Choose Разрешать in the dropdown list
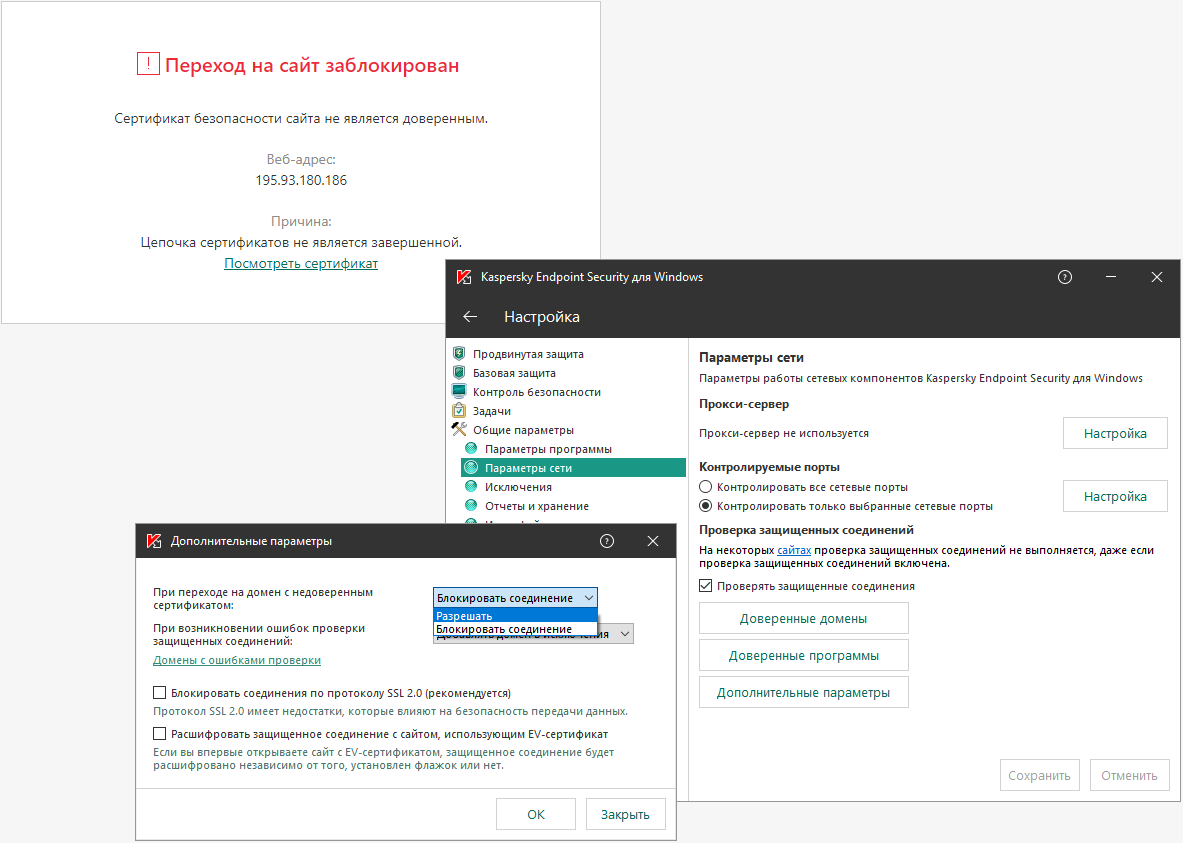Screen dimensions: 1183x843 pos(515,616)
